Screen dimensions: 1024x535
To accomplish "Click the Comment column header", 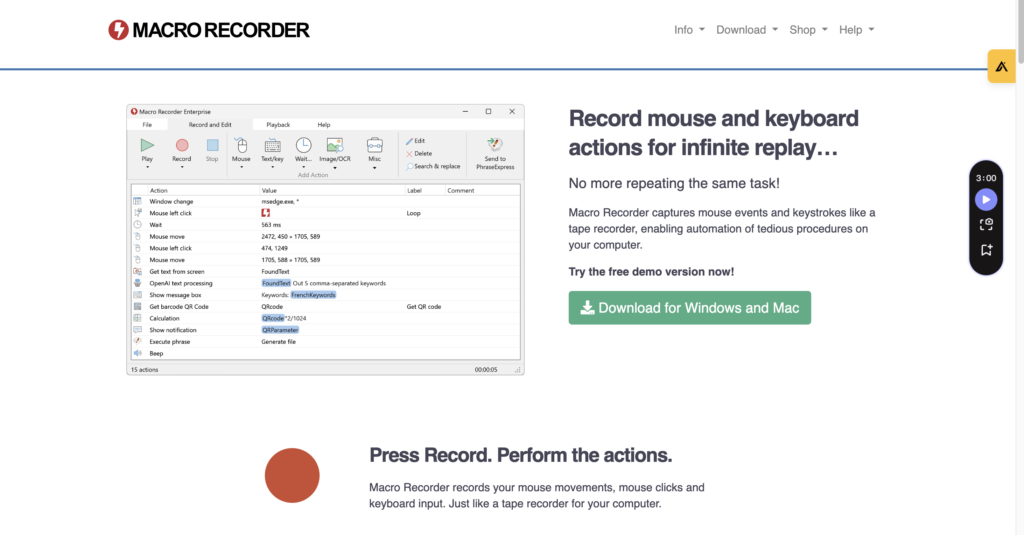I will pos(460,191).
